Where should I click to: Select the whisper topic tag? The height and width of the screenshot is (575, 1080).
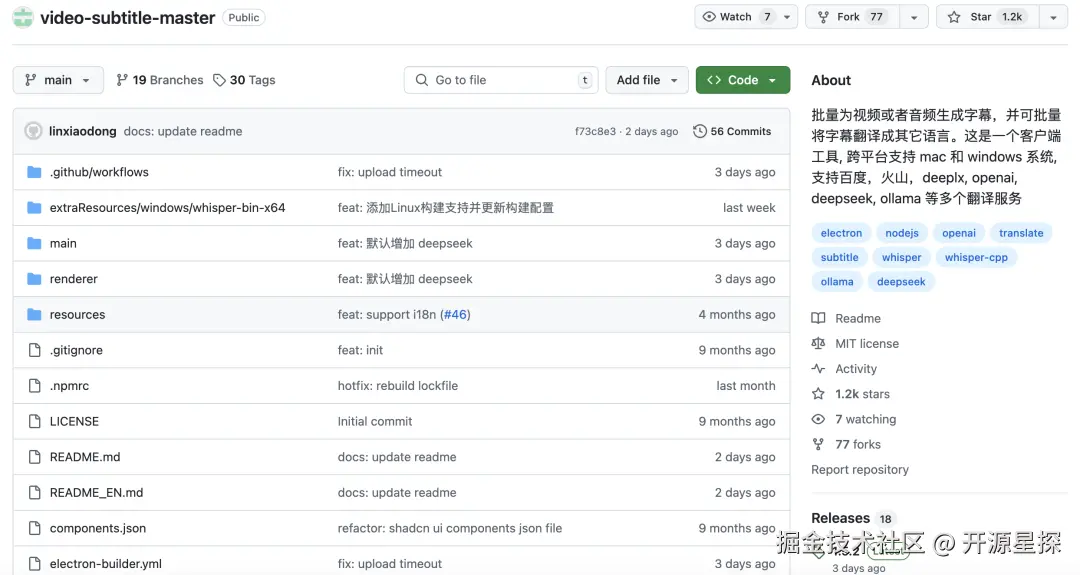901,257
